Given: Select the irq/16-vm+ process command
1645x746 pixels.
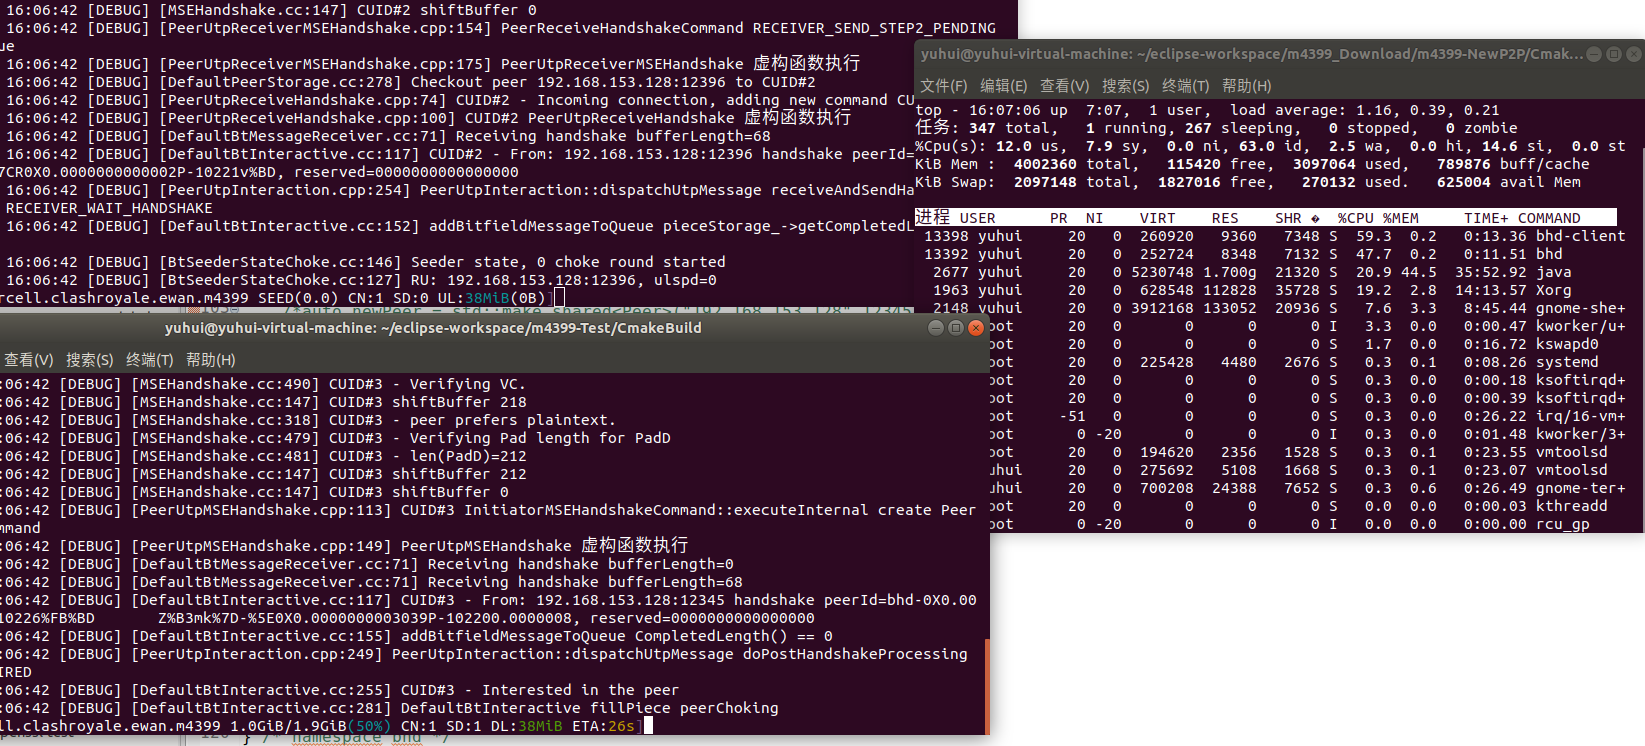Looking at the screenshot, I should (x=1580, y=416).
